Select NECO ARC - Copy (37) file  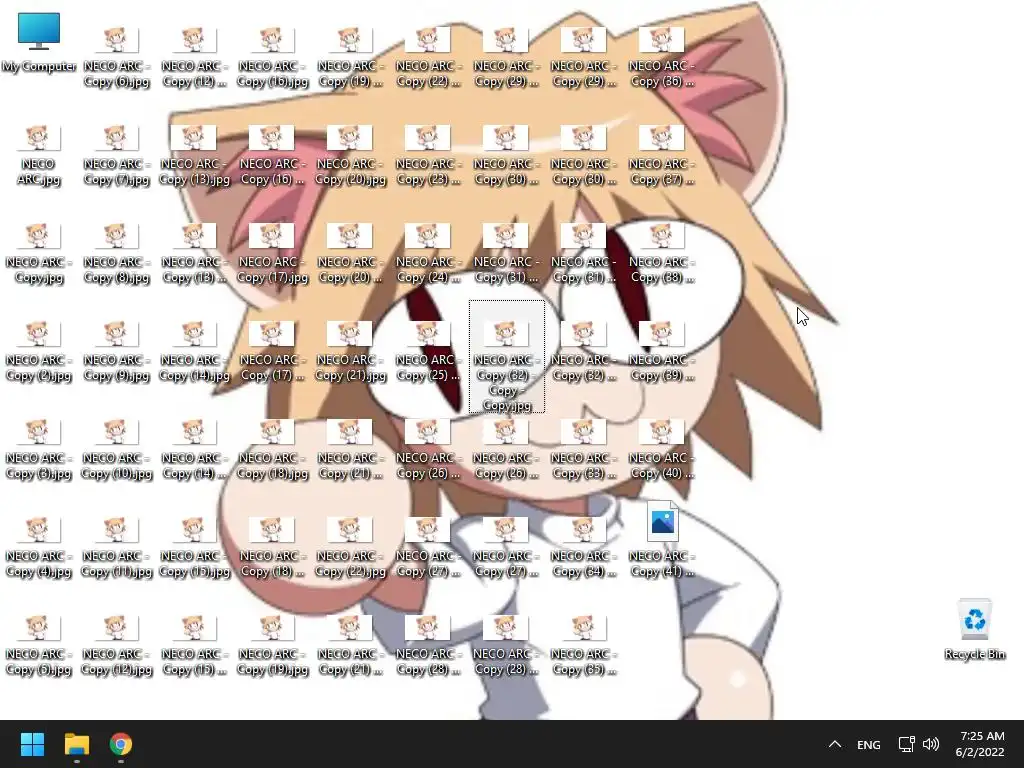point(662,155)
